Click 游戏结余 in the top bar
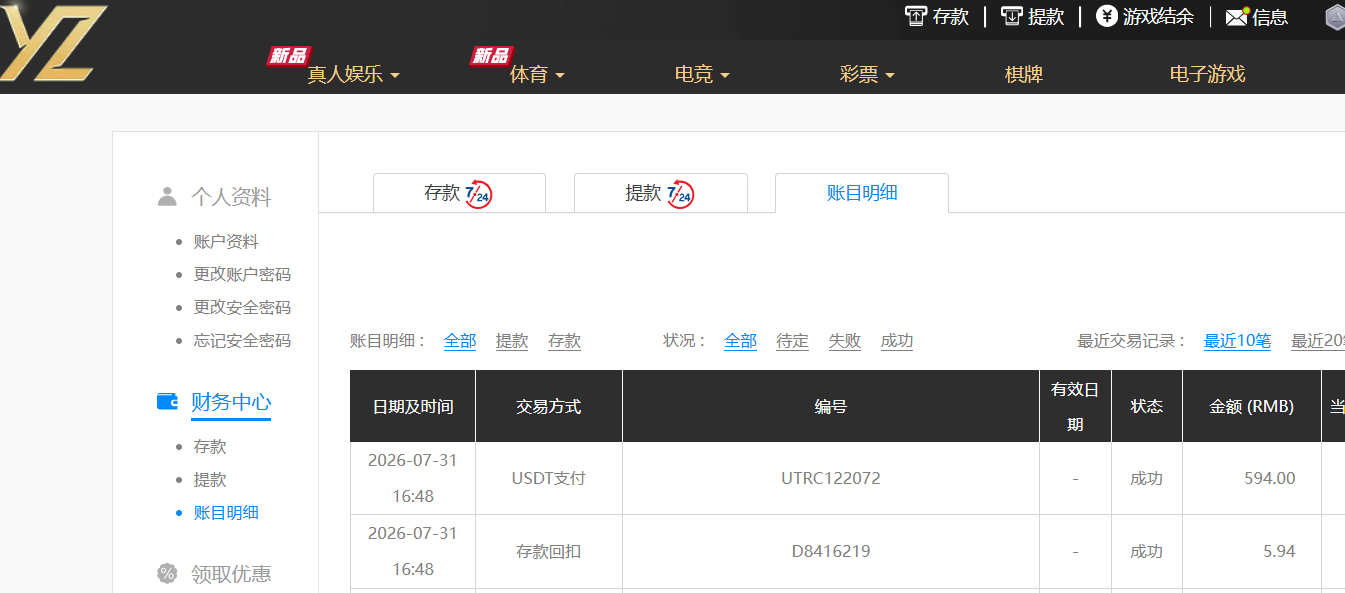 [x=1158, y=17]
